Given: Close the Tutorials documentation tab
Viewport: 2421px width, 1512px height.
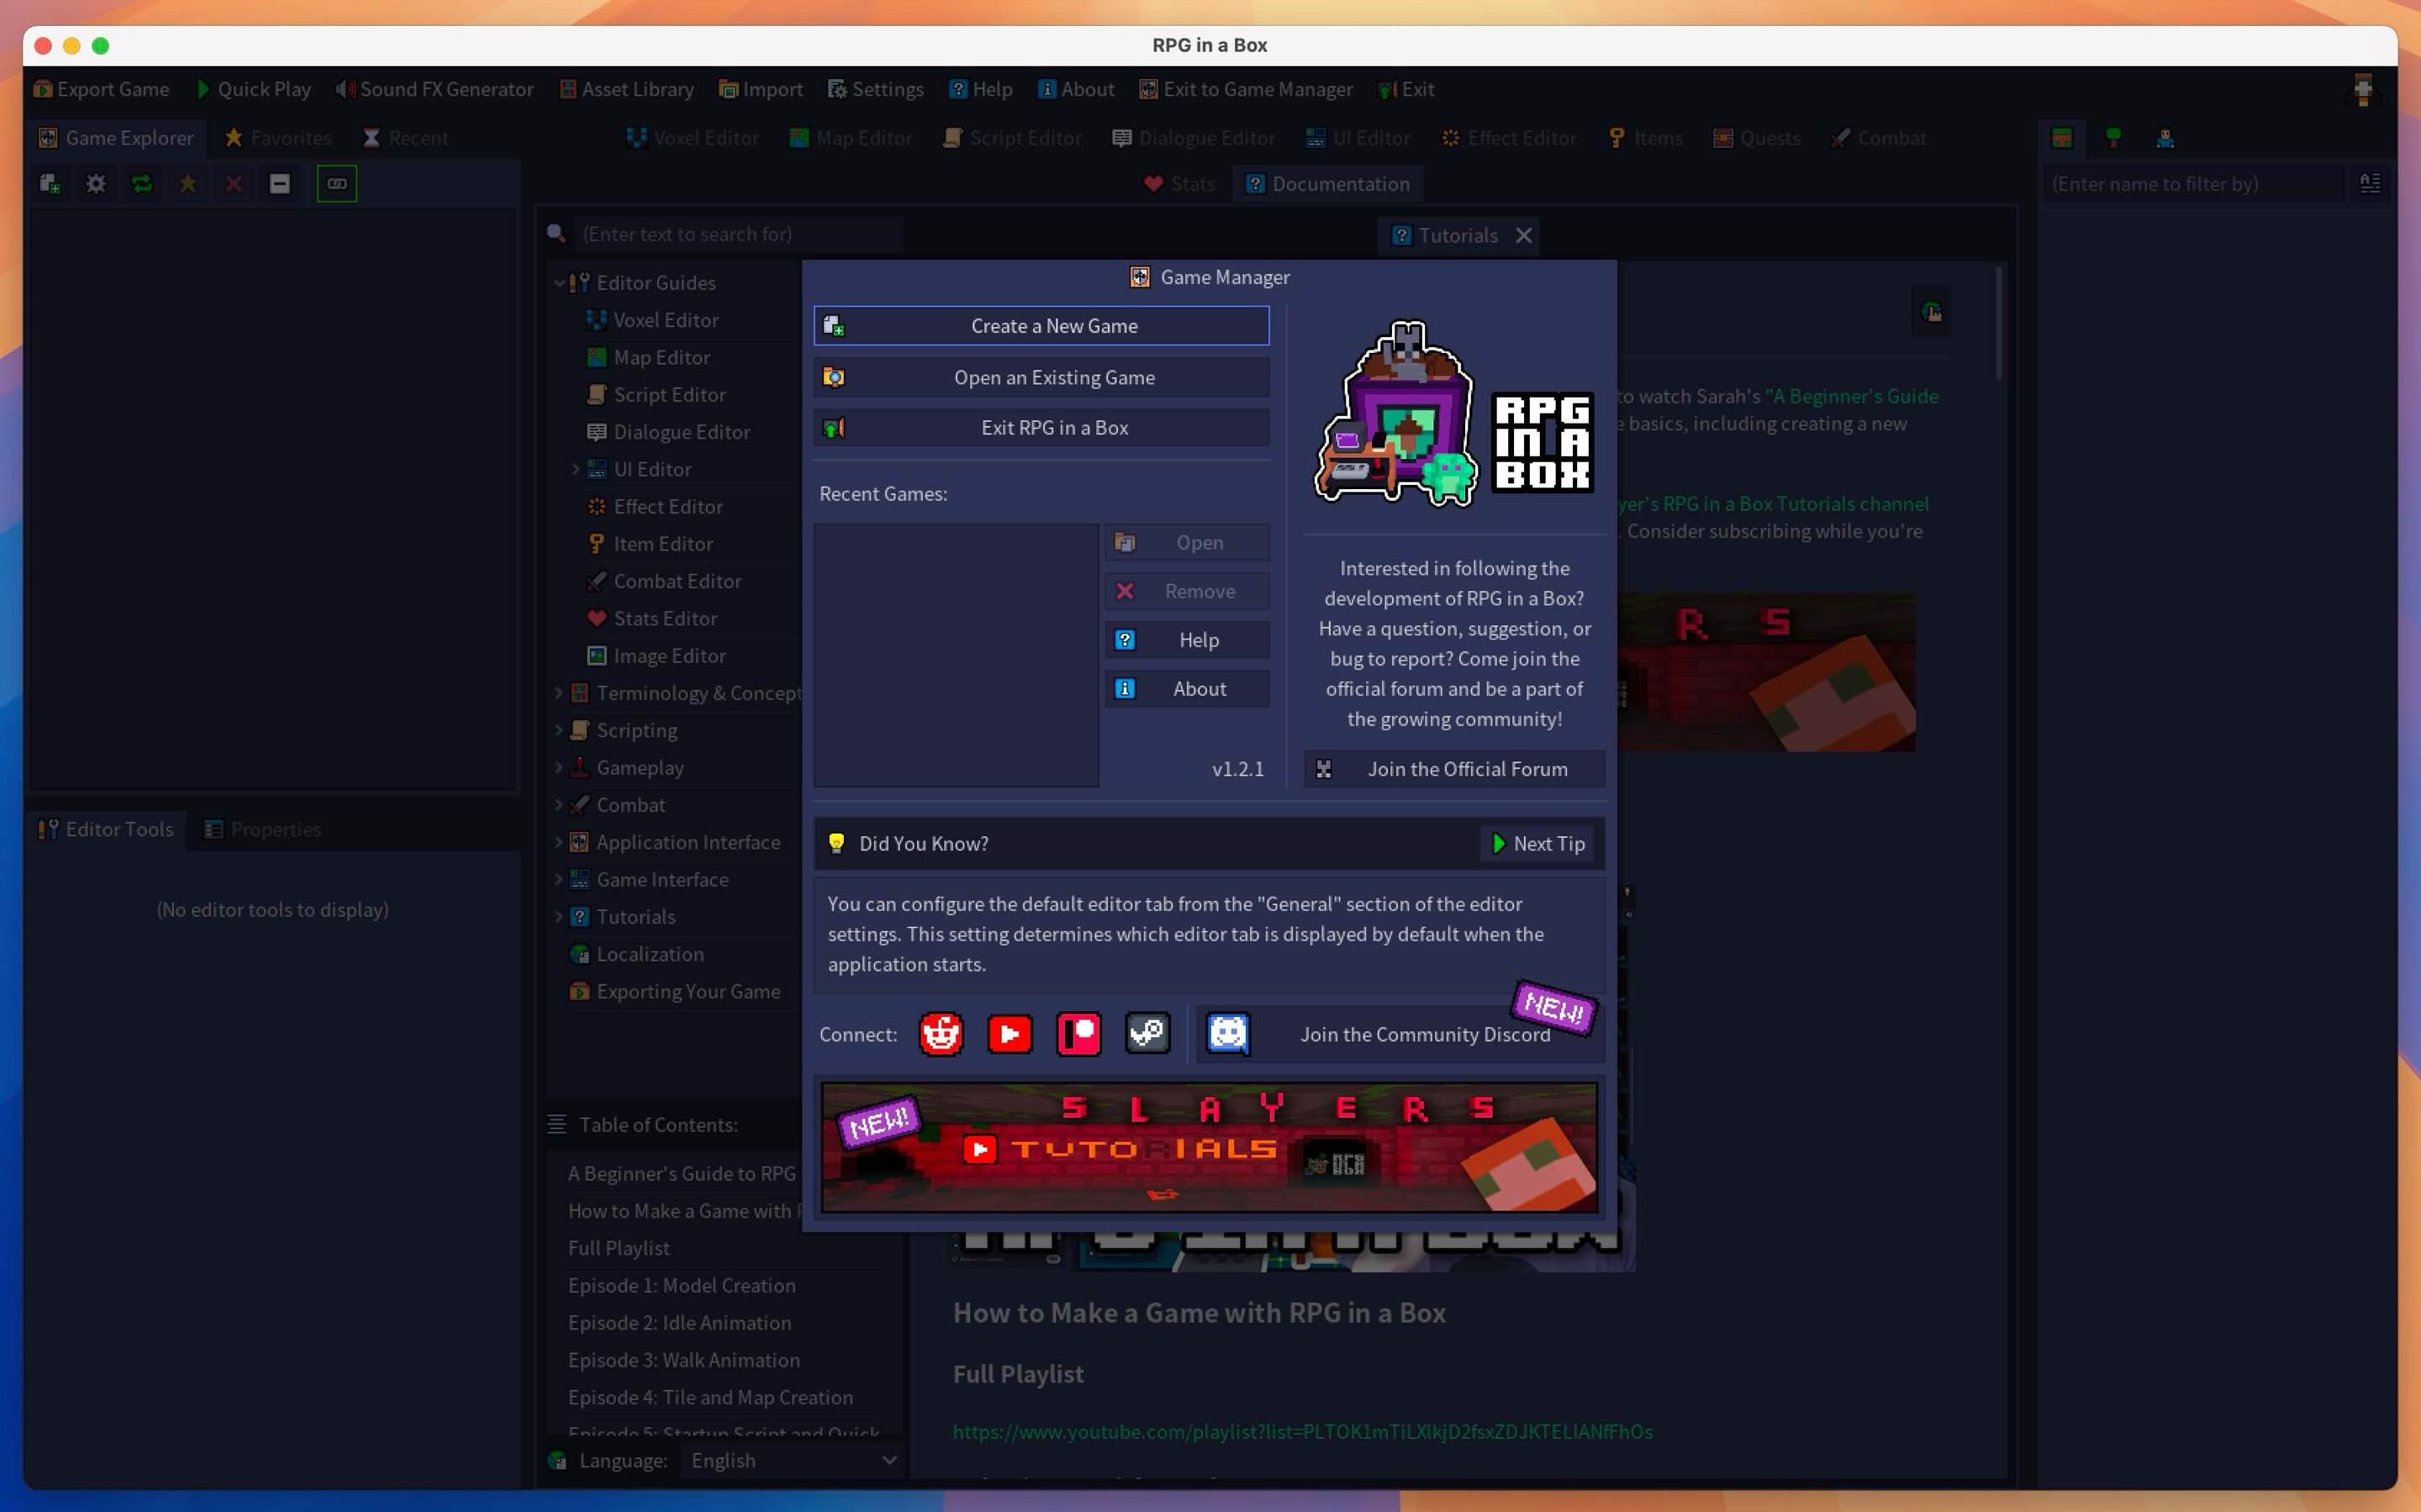Looking at the screenshot, I should coord(1524,235).
